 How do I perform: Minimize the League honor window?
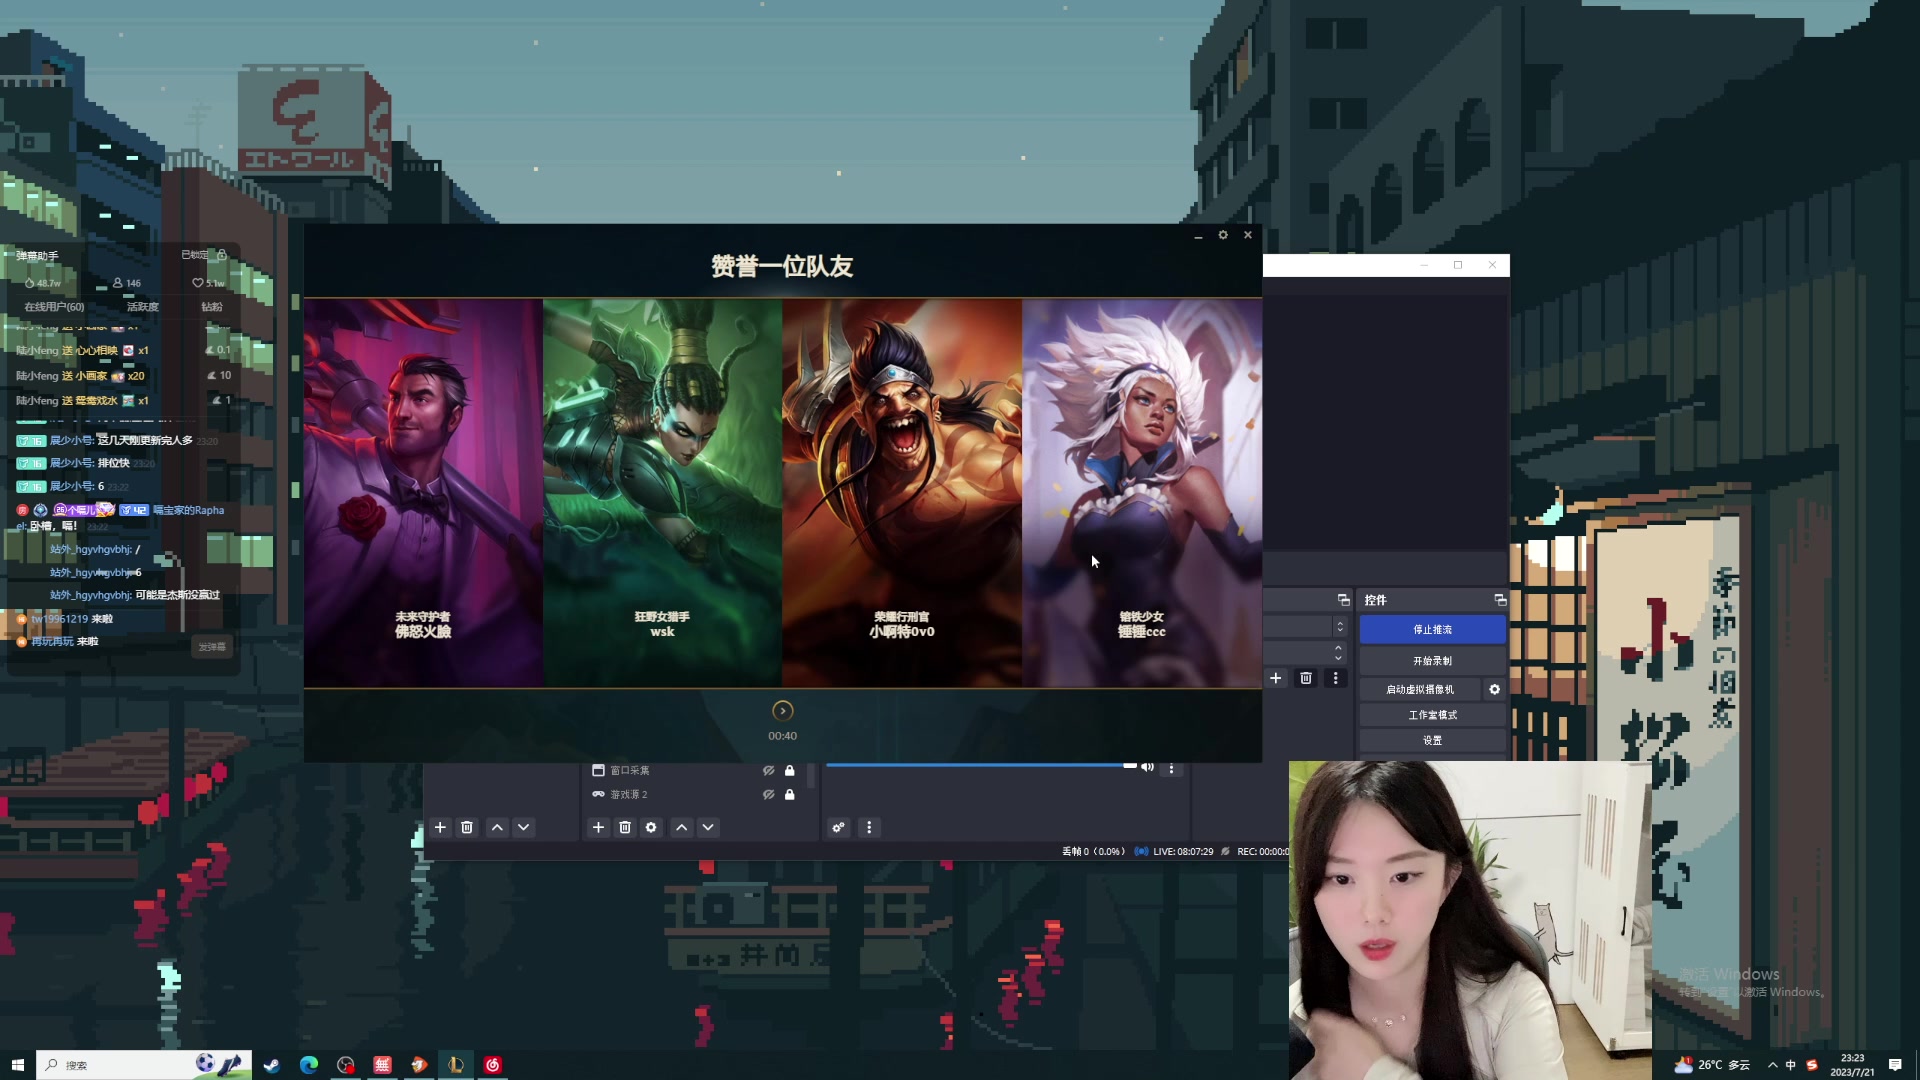[1198, 236]
